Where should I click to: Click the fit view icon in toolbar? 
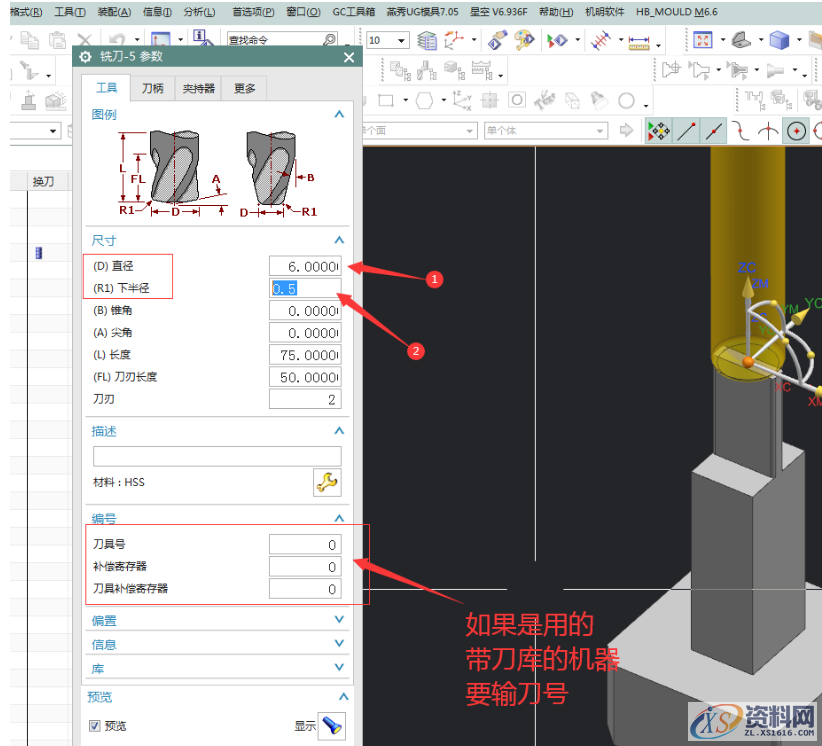pos(702,40)
